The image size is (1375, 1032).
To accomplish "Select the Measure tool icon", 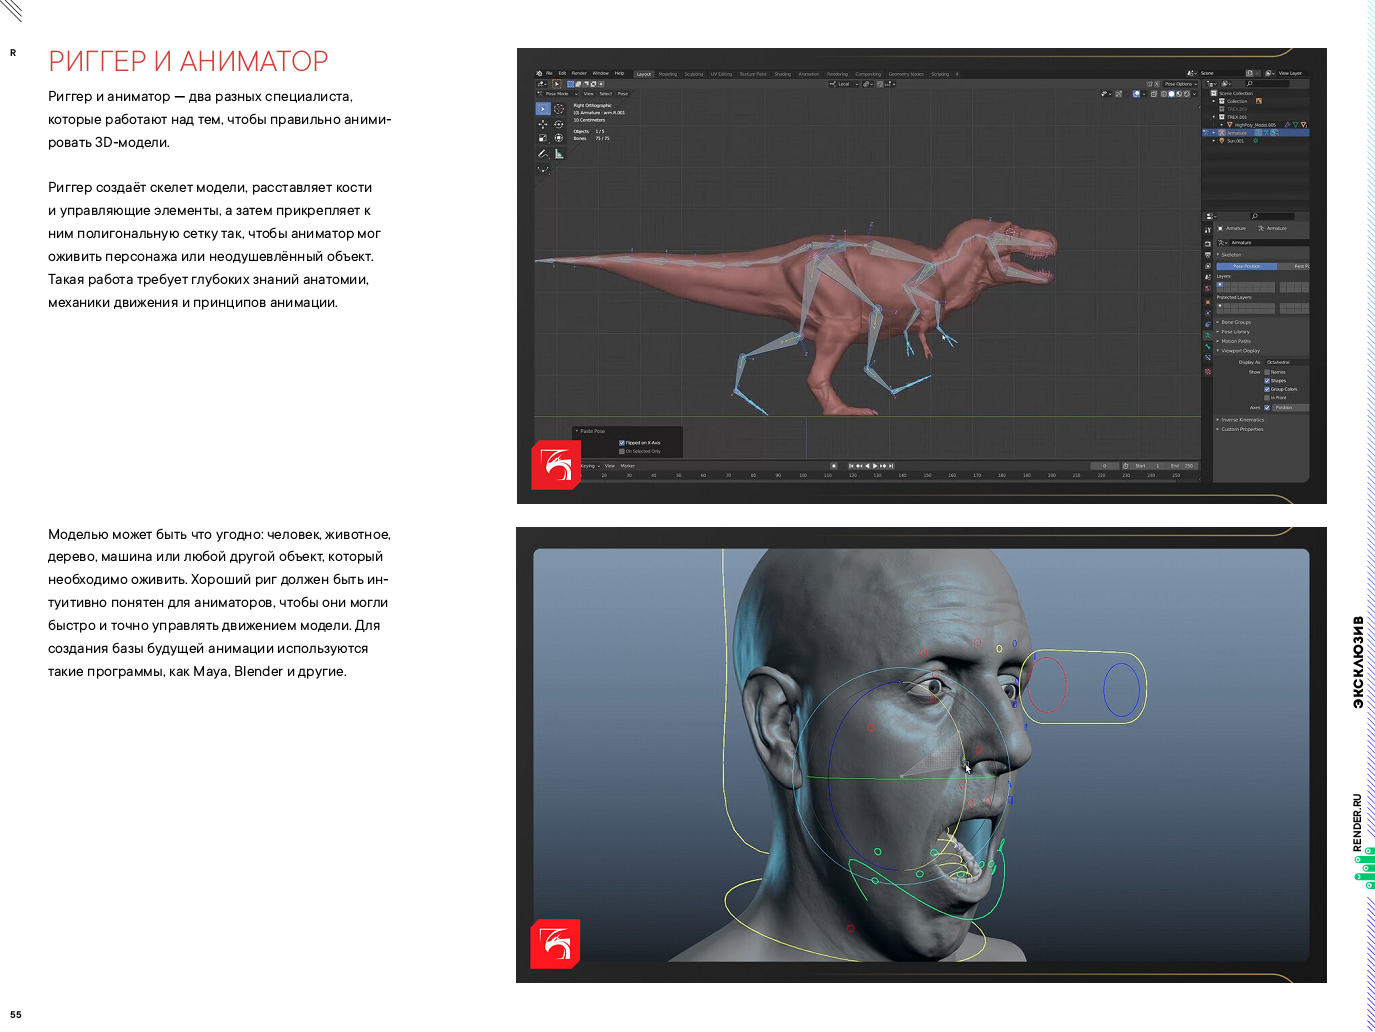I will tap(559, 154).
